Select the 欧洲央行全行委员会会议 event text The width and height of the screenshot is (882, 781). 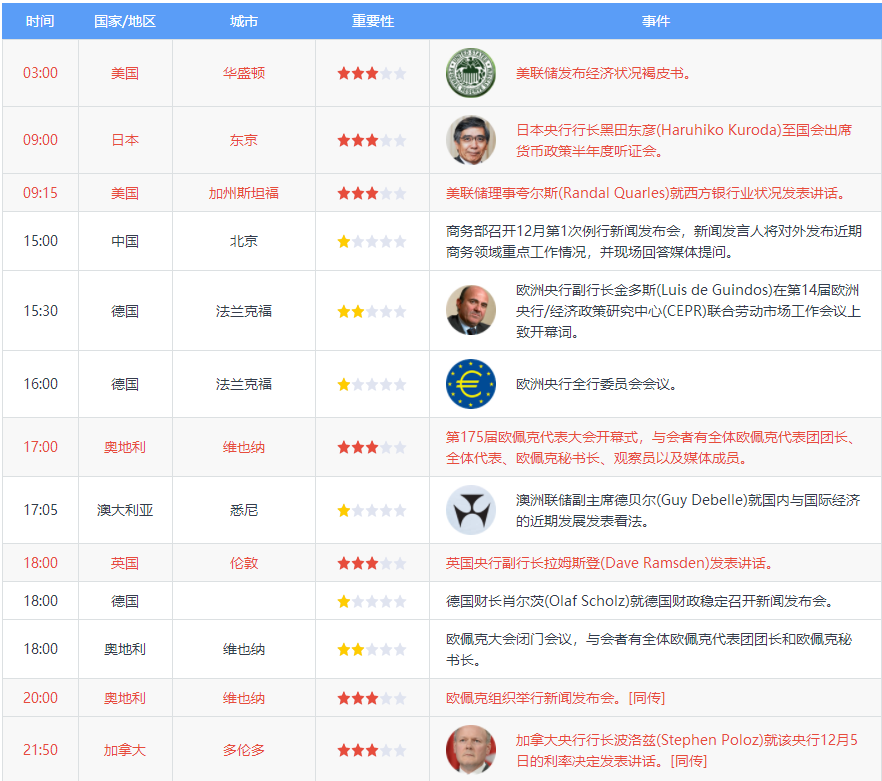click(596, 384)
